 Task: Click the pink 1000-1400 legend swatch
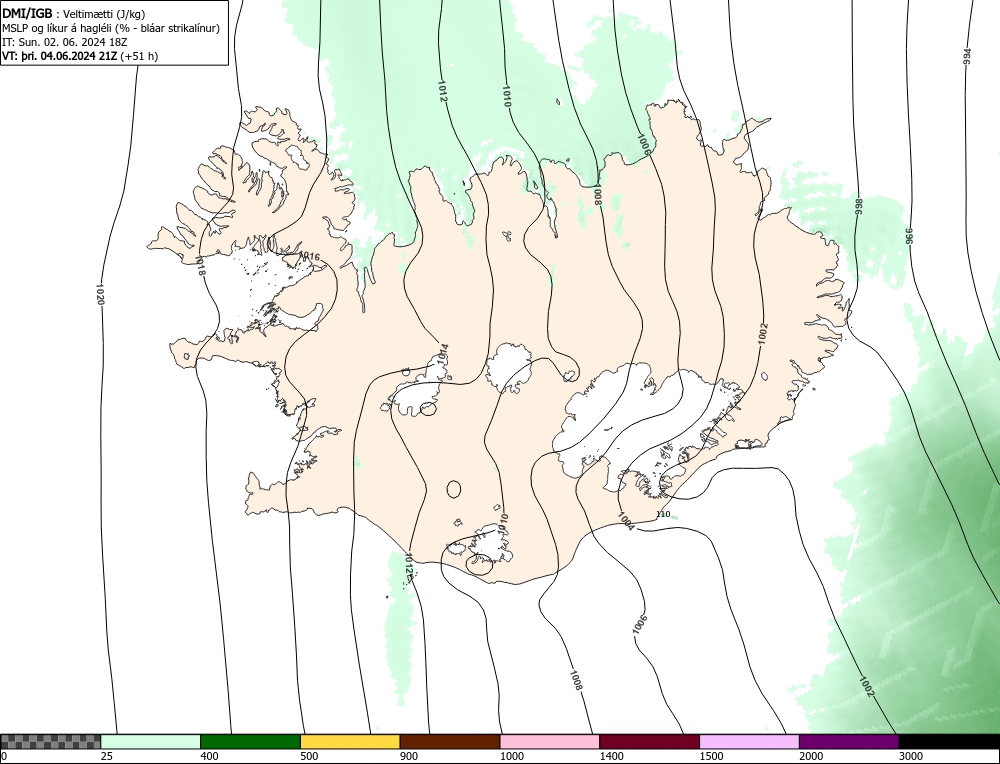(x=550, y=742)
